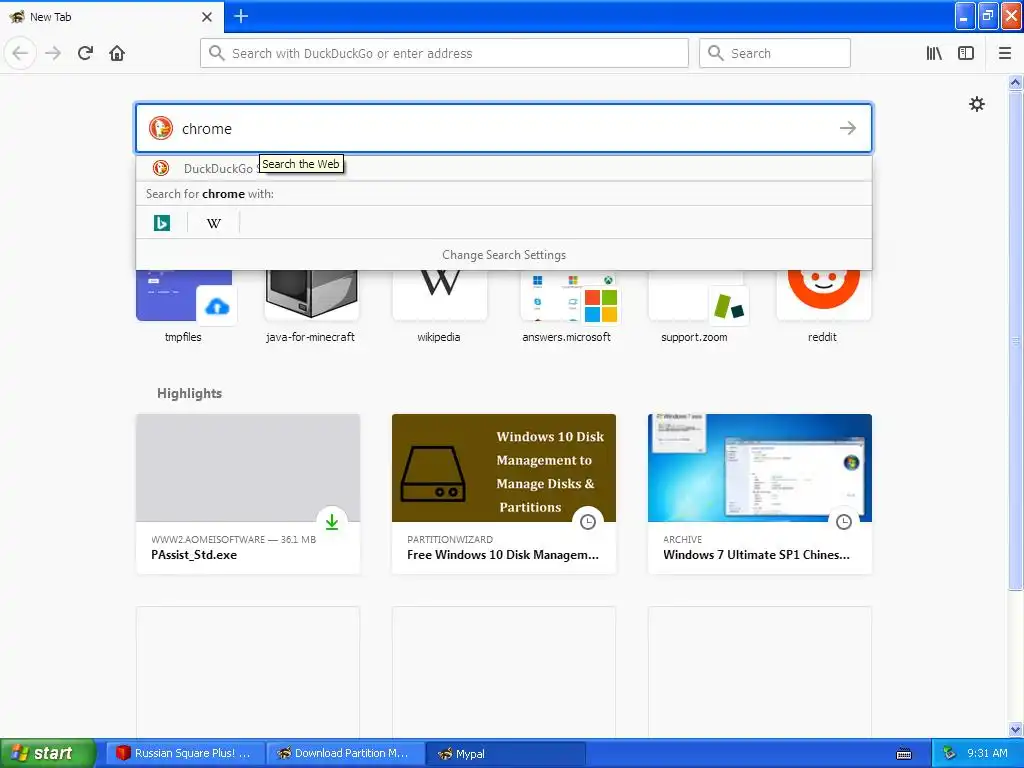Focus the address bar field
Screen dimensions: 1024x768
(444, 53)
